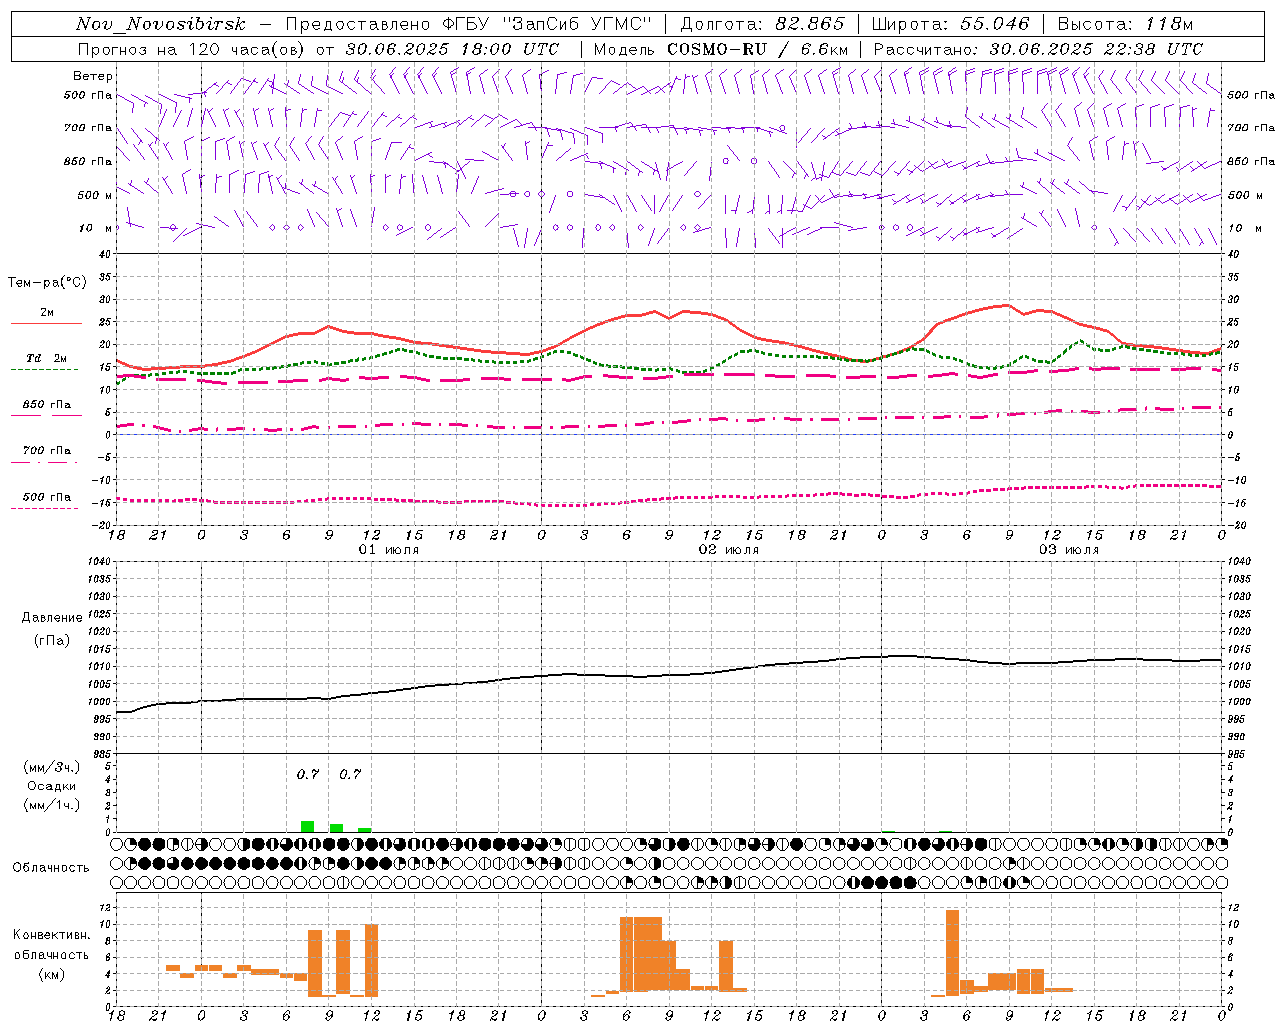Click the Ветер wind panel label
This screenshot has height=1024, width=1280.
point(93,76)
